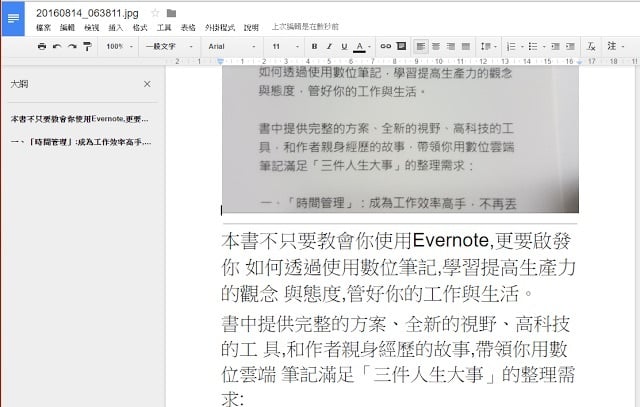Toggle italic formatting
Screen dimensions: 640x407
coord(329,47)
